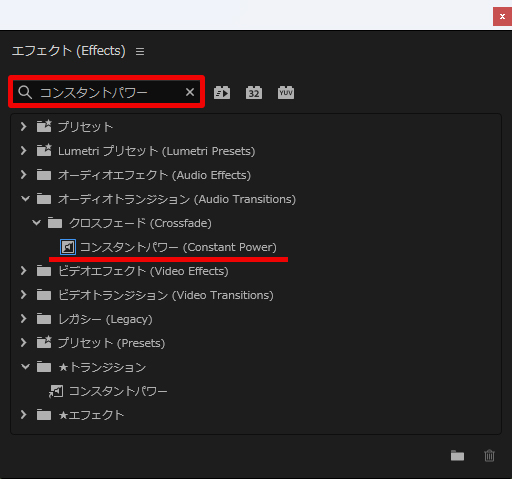
Task: Click the trash delete custom items icon
Action: [x=489, y=455]
